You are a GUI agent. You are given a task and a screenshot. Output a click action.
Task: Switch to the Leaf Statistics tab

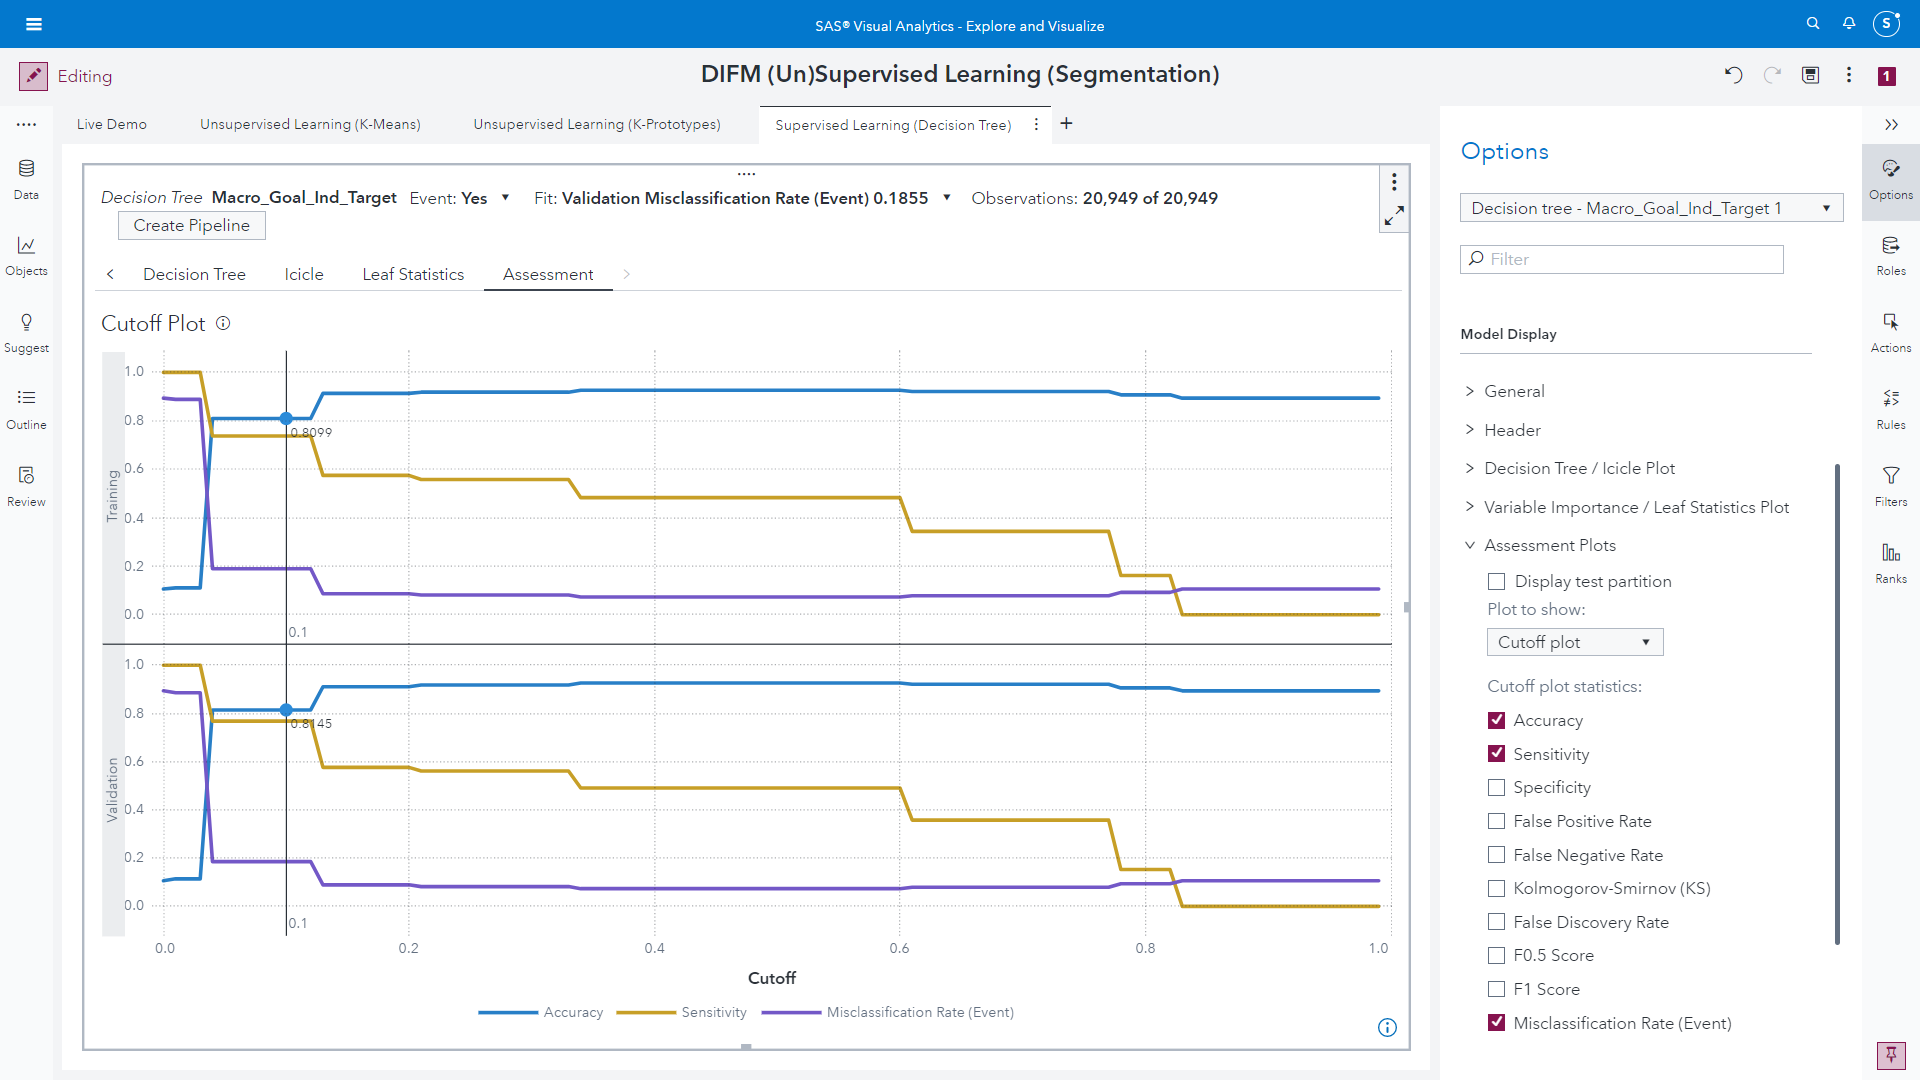413,274
